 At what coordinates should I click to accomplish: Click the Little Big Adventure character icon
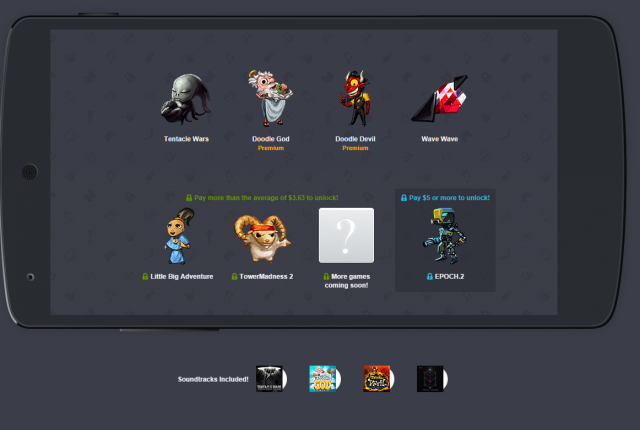[x=179, y=236]
